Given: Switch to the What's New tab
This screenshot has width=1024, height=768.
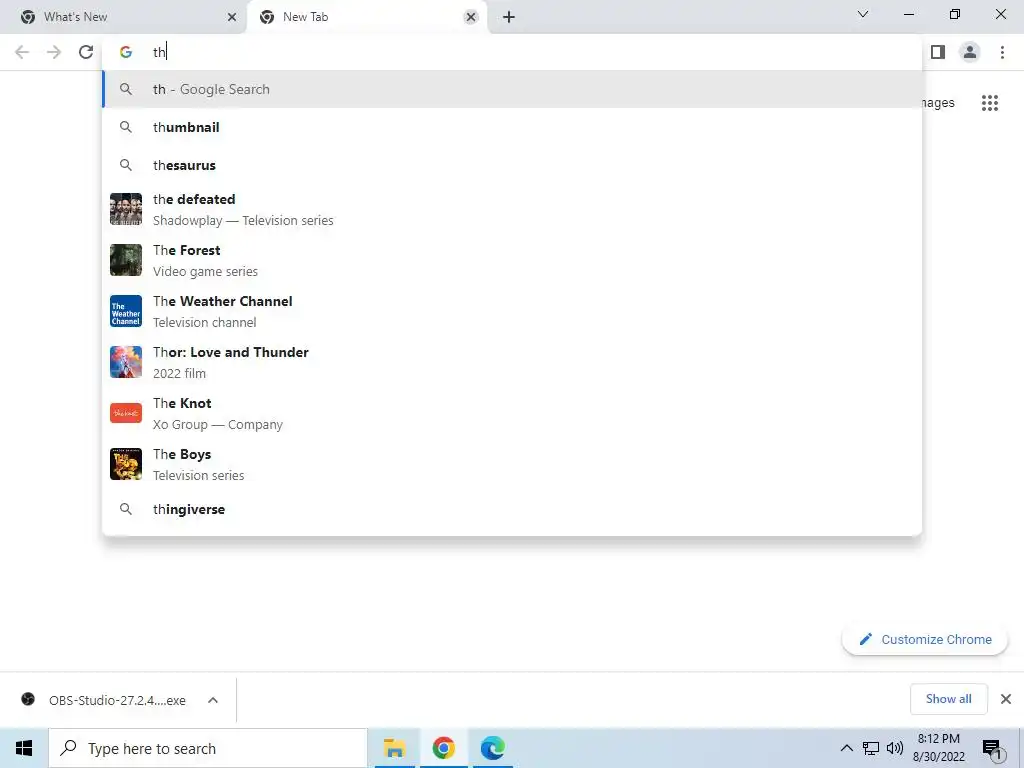Looking at the screenshot, I should pos(124,17).
